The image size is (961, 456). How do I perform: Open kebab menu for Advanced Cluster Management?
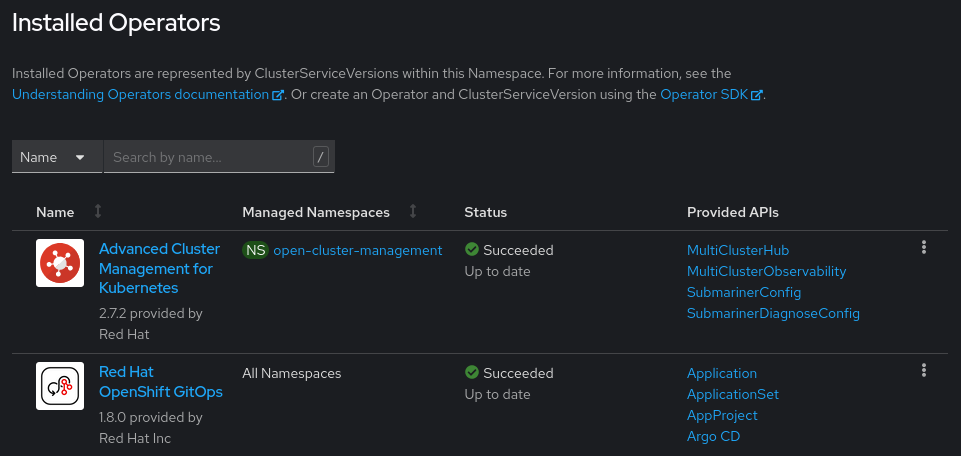pos(924,248)
